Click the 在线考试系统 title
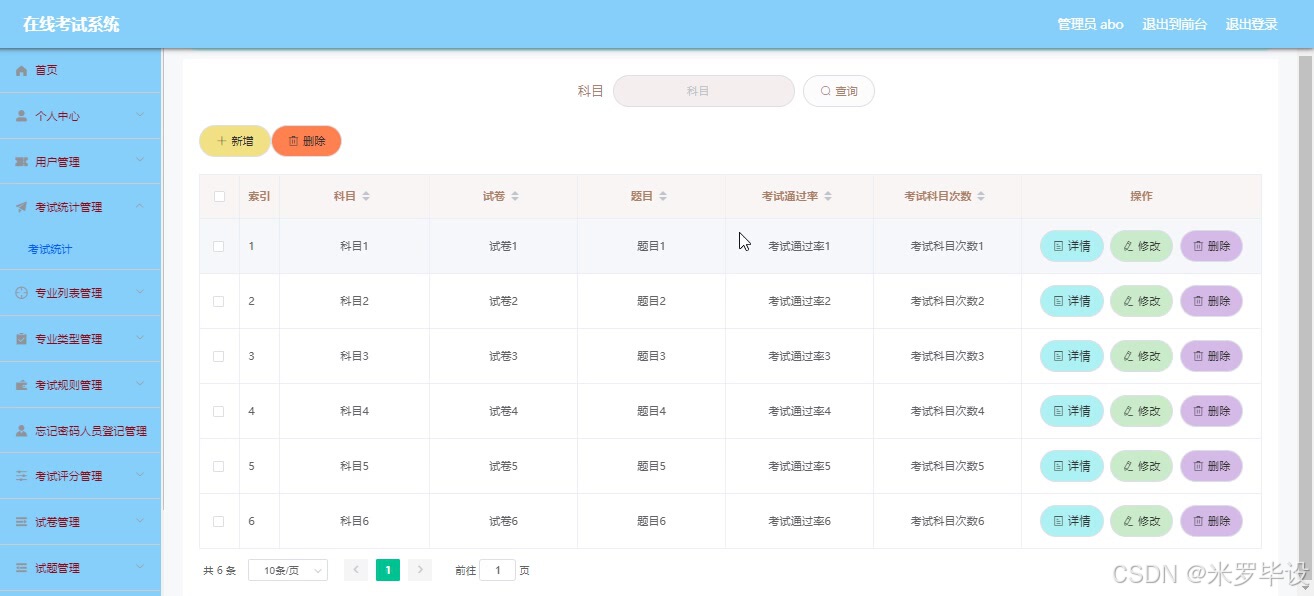This screenshot has width=1314, height=596. pyautogui.click(x=71, y=24)
